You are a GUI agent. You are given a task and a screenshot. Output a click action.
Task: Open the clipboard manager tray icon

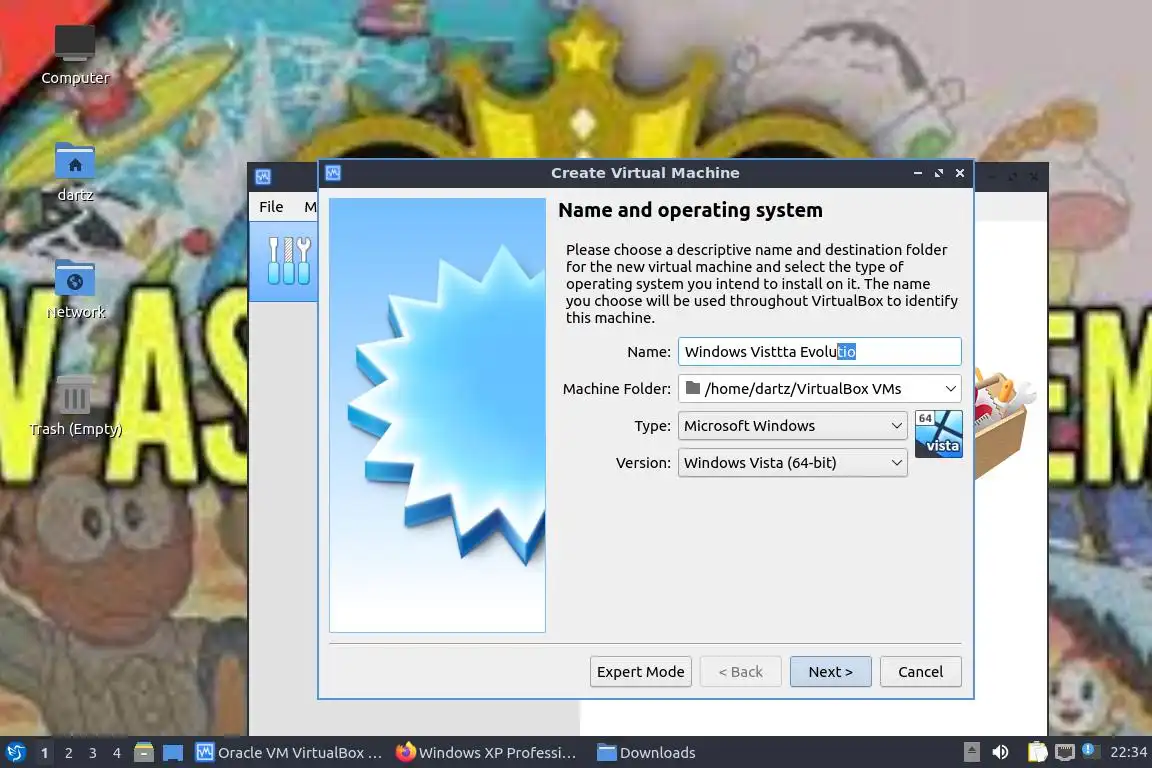point(1037,752)
